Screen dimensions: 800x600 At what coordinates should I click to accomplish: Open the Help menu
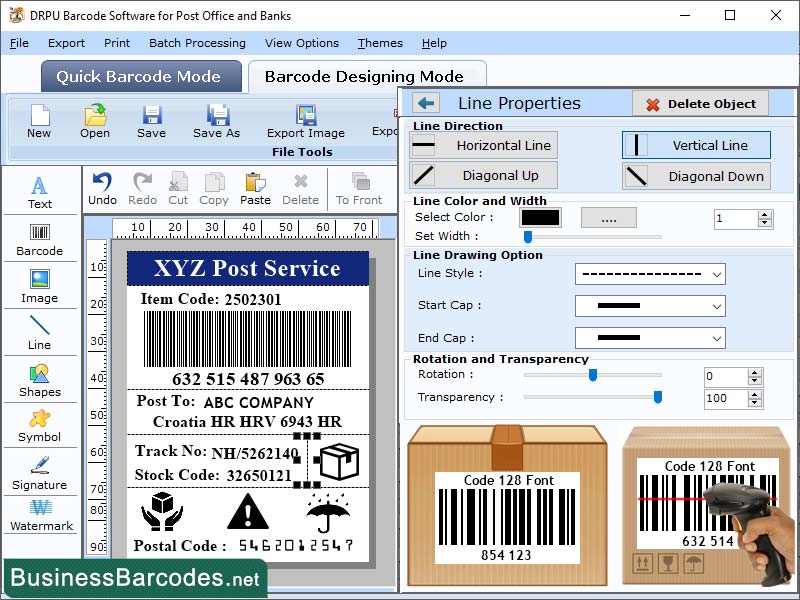[434, 43]
